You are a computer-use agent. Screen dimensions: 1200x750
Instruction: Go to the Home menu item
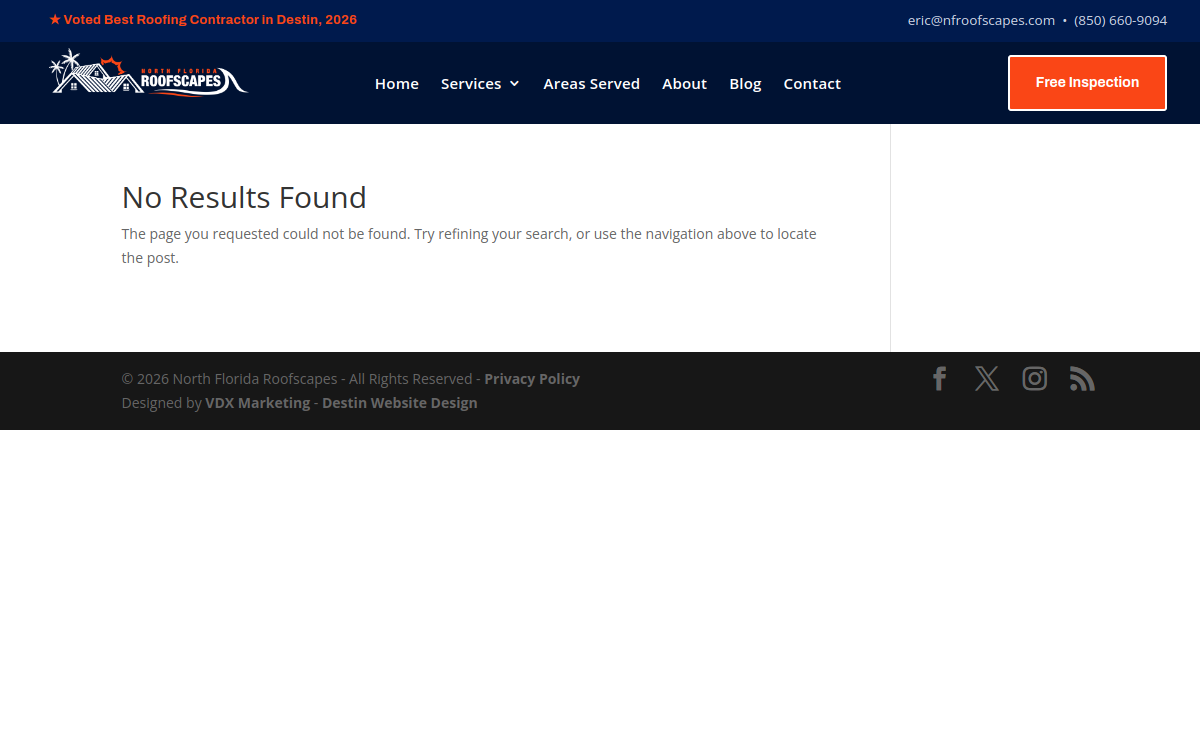(x=397, y=84)
